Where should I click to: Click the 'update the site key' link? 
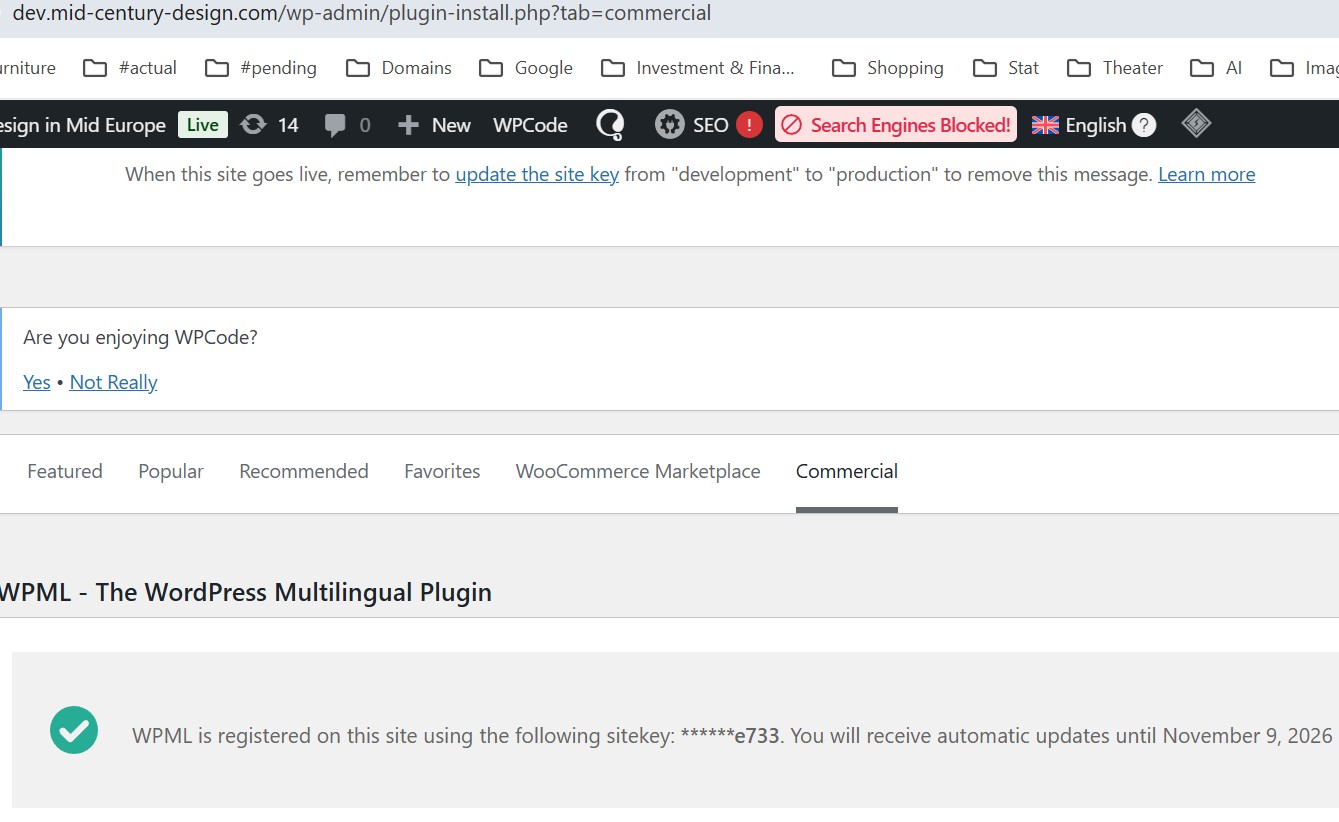[x=537, y=174]
